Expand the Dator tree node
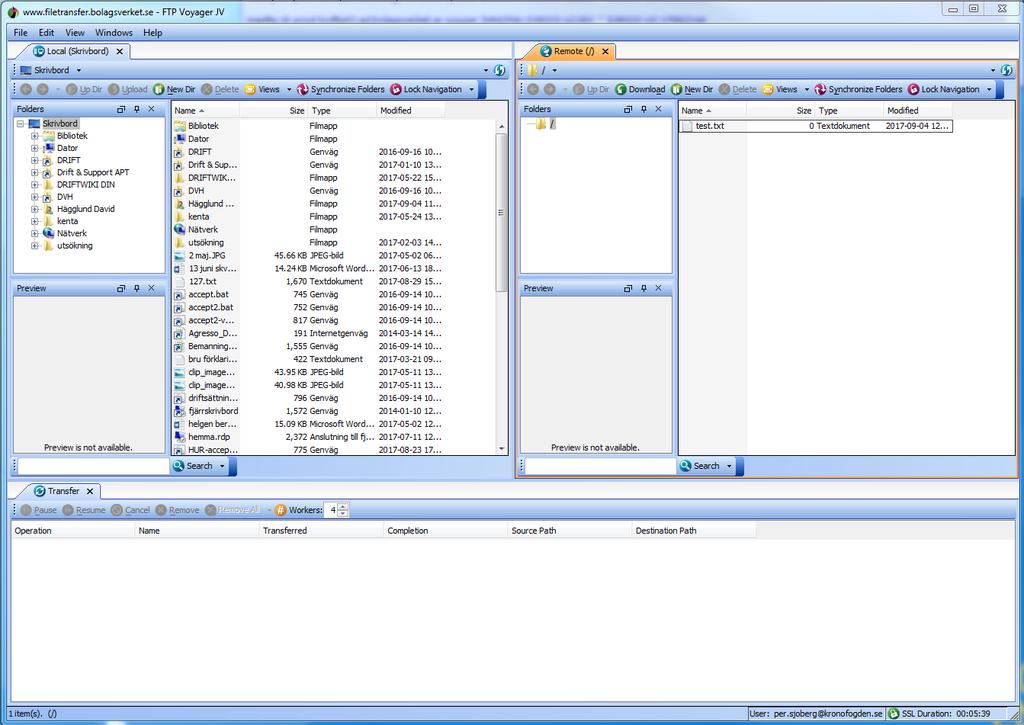 tap(35, 148)
